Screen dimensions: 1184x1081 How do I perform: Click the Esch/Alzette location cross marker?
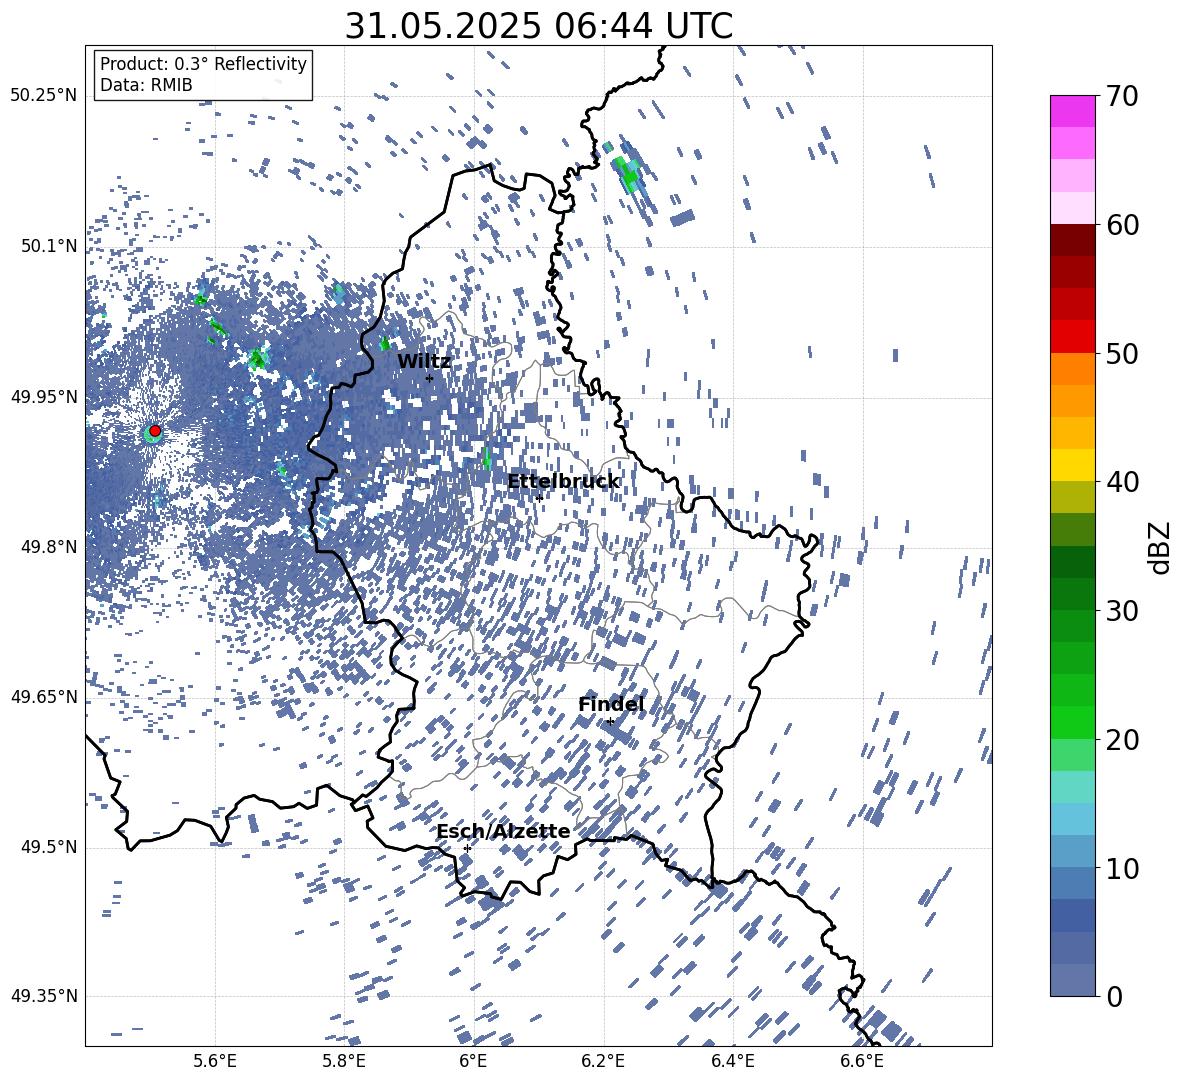tap(467, 848)
